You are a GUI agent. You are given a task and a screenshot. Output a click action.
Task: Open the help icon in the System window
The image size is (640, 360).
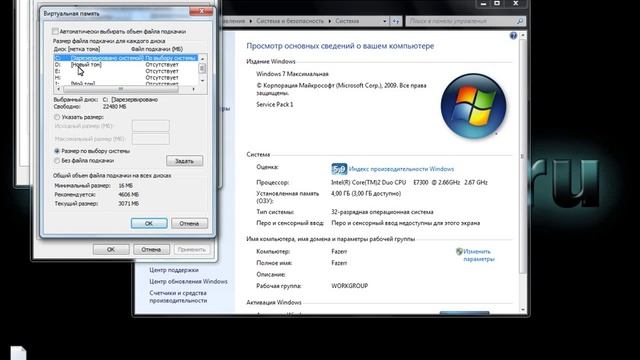(513, 36)
